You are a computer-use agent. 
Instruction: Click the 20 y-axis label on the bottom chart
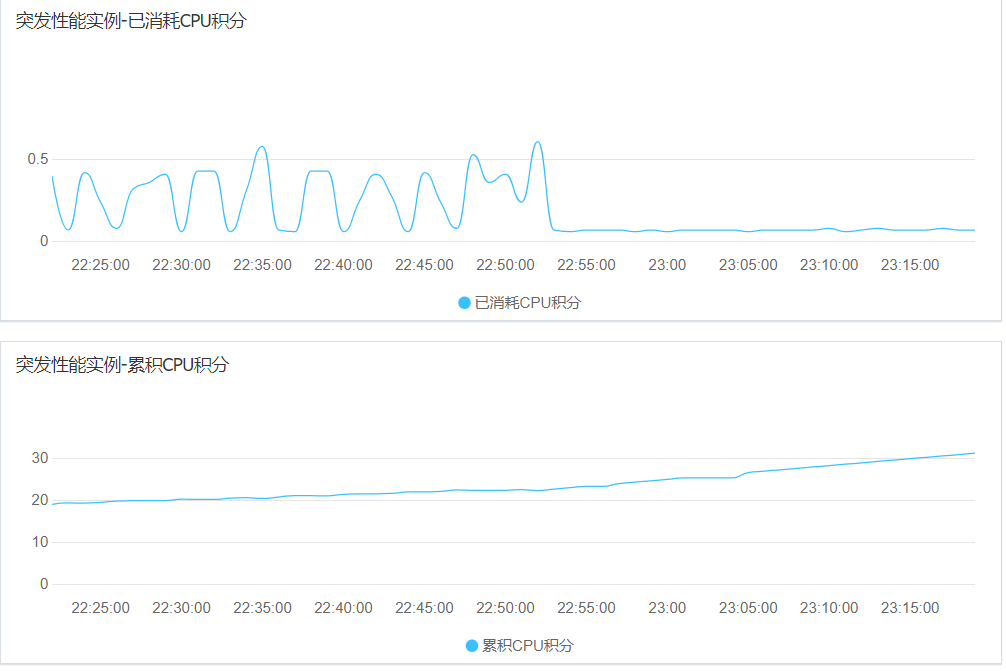point(39,500)
